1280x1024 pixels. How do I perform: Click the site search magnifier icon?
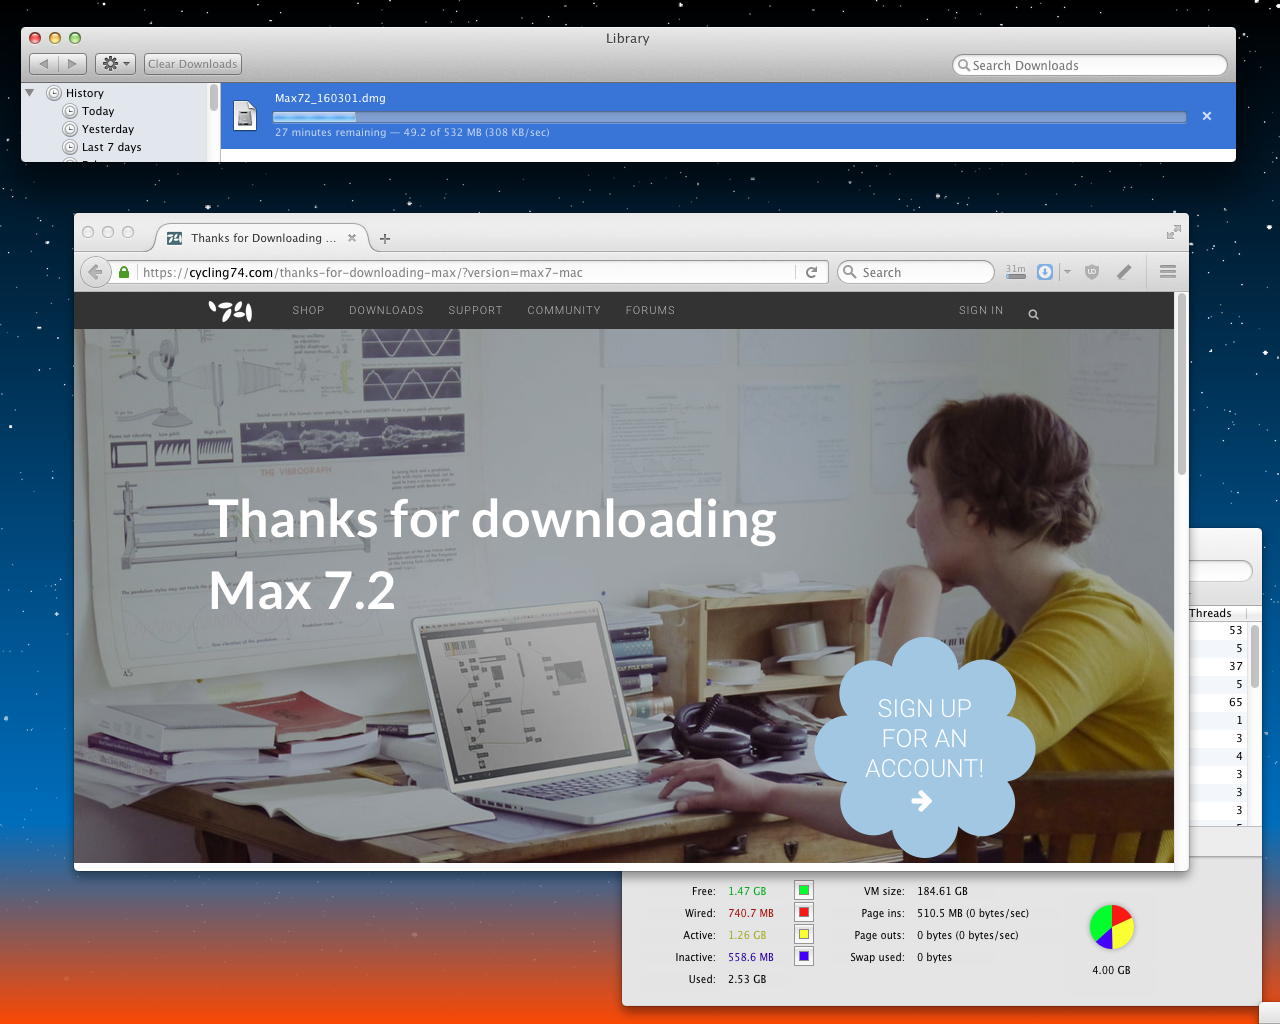(1033, 314)
